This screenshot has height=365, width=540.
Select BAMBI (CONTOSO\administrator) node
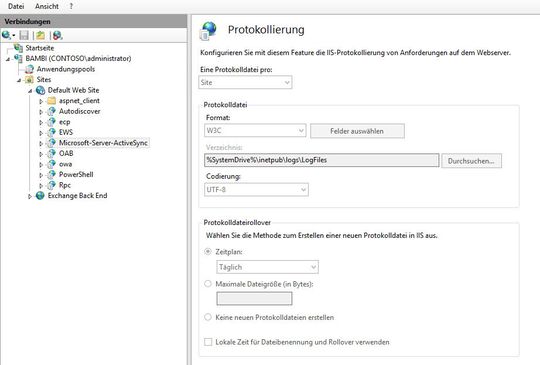(x=78, y=59)
